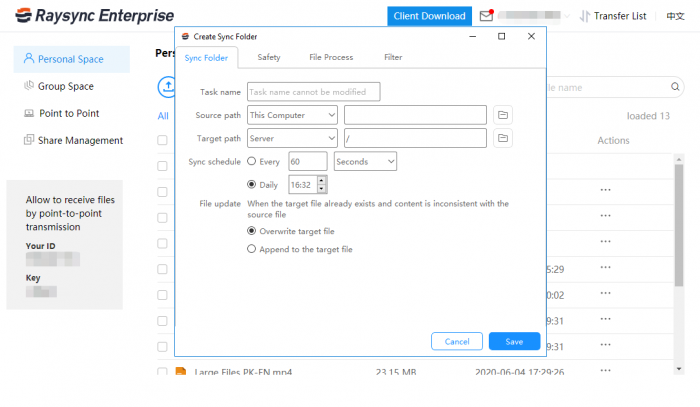Click the Large Files PK-EN.mp4 file icon
700x407 pixels.
[181, 371]
